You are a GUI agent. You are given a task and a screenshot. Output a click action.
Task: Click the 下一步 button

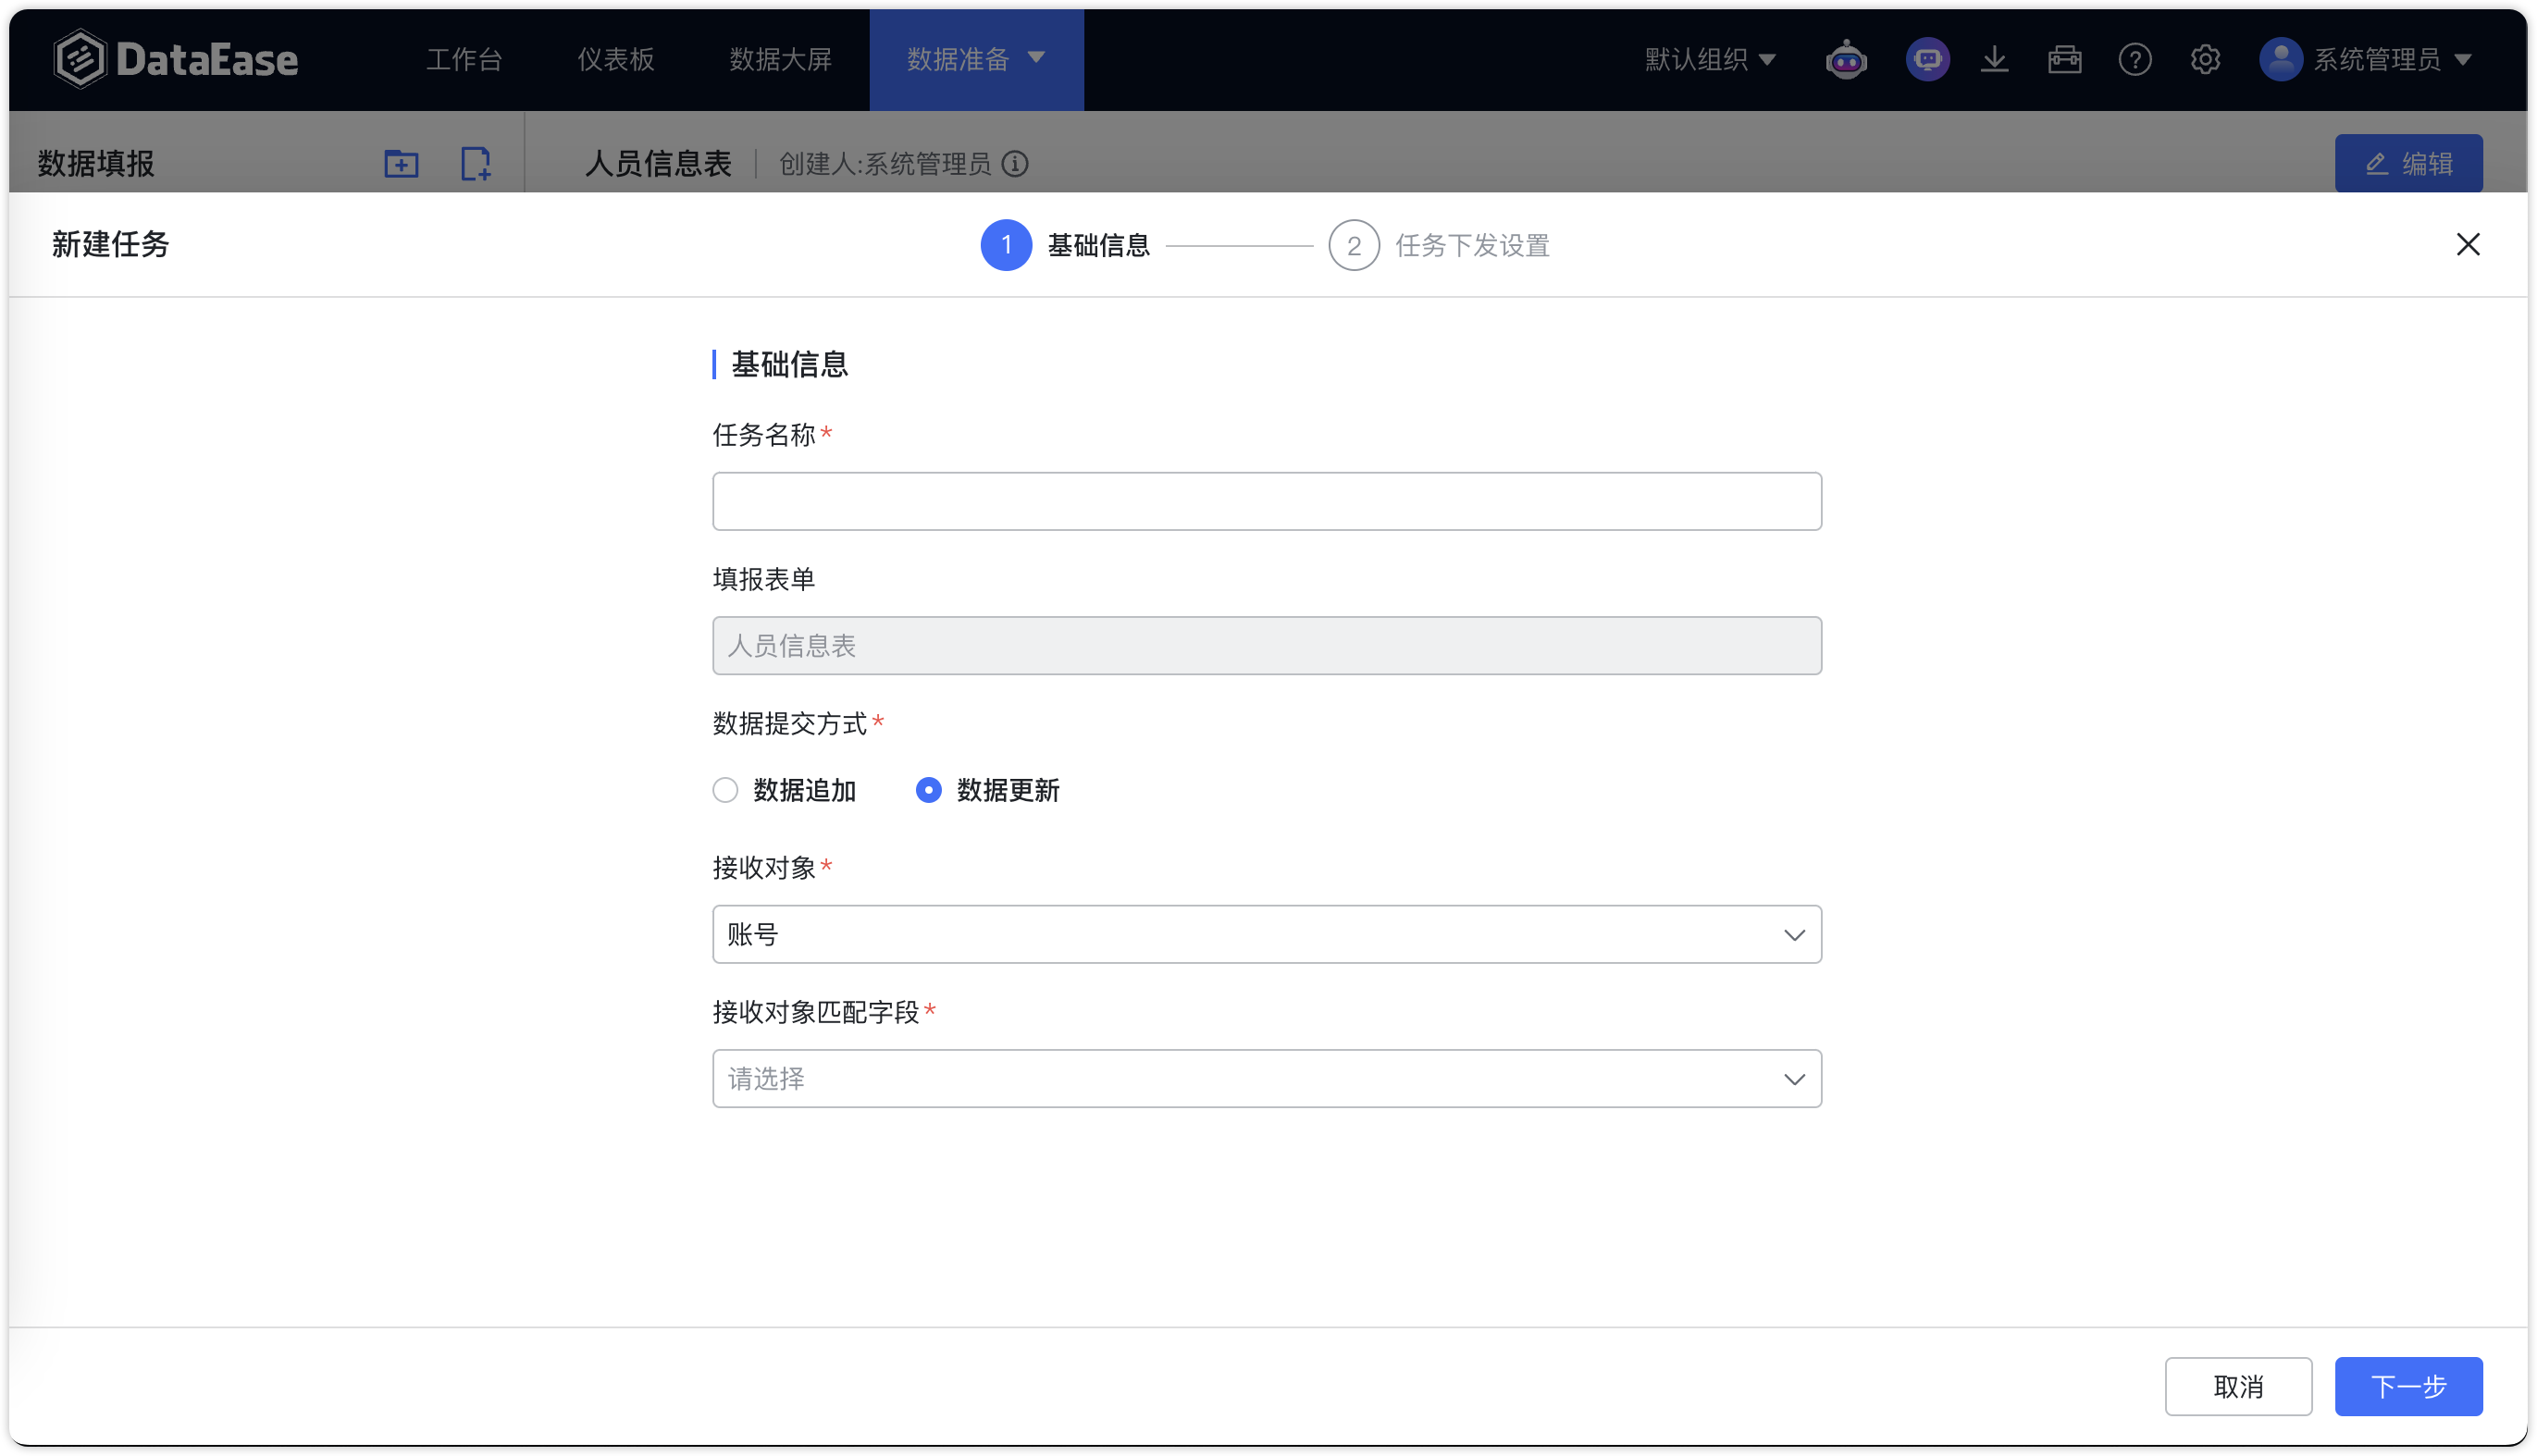2408,1386
